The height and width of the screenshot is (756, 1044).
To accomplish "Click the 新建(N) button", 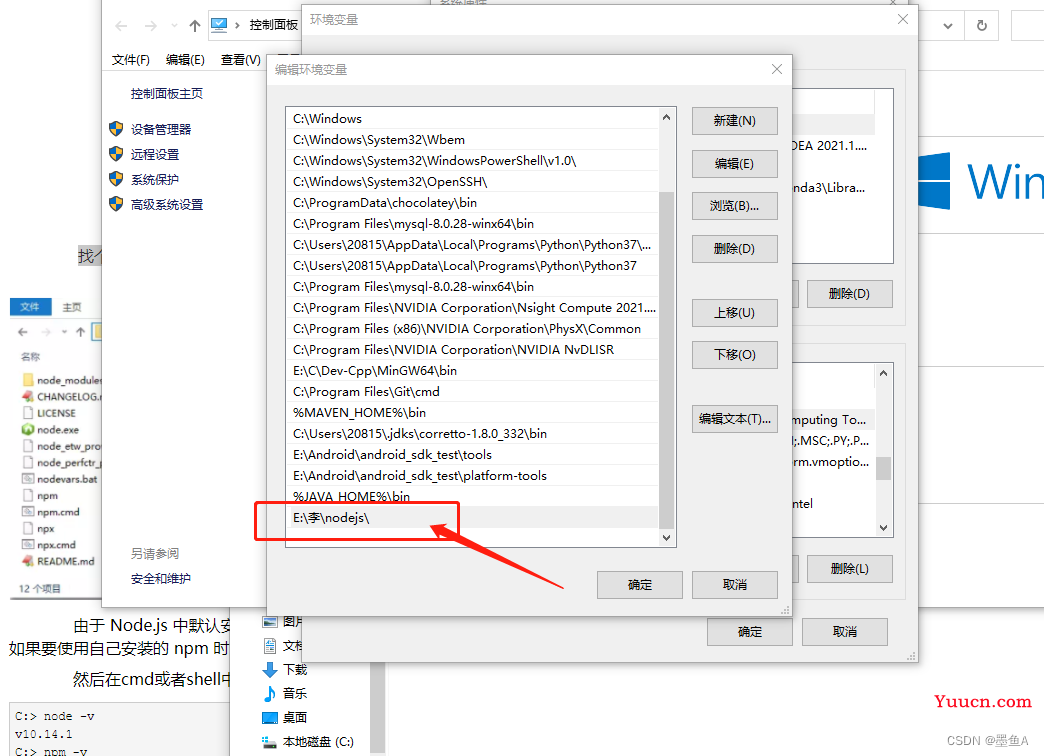I will pyautogui.click(x=734, y=121).
